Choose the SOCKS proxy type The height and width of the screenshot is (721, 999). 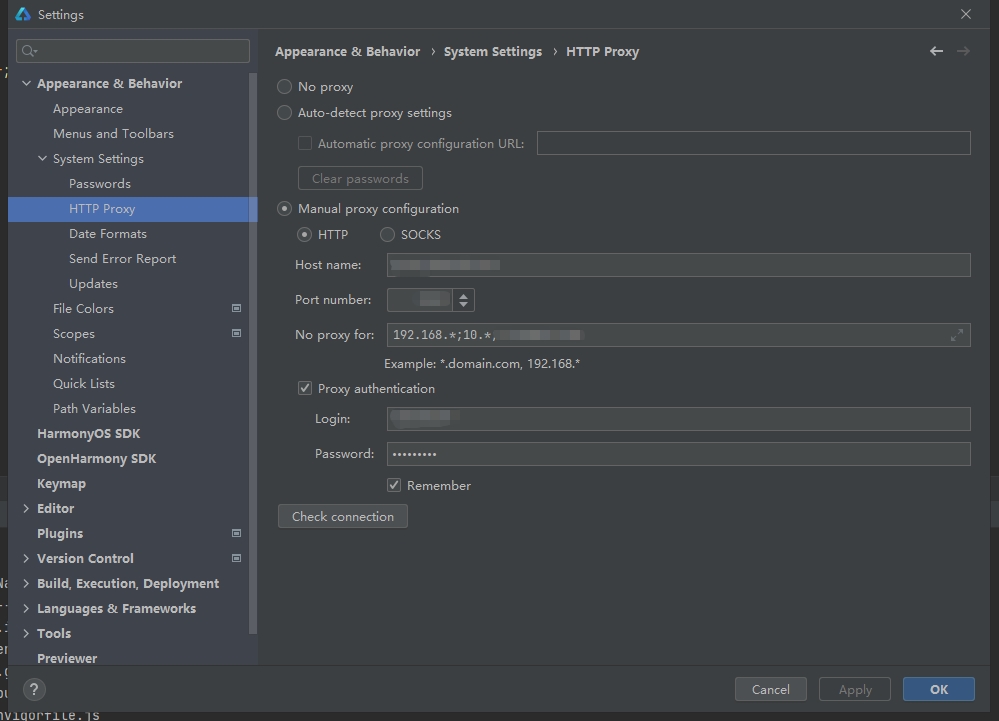[x=387, y=234]
